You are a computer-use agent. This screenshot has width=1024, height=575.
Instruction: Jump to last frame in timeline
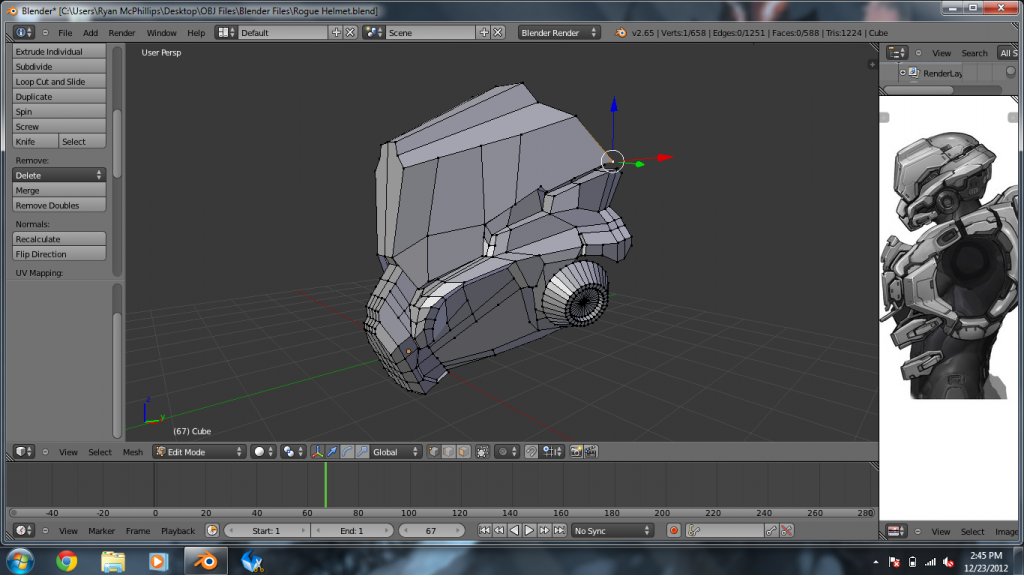tap(560, 531)
